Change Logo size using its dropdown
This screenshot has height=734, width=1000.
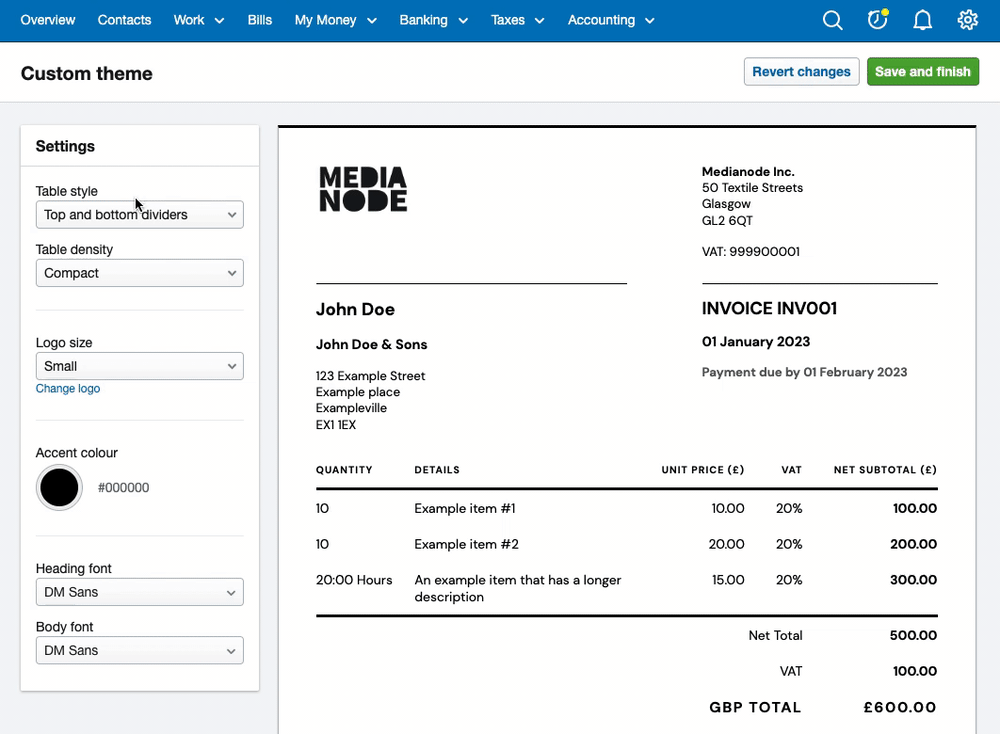click(139, 366)
